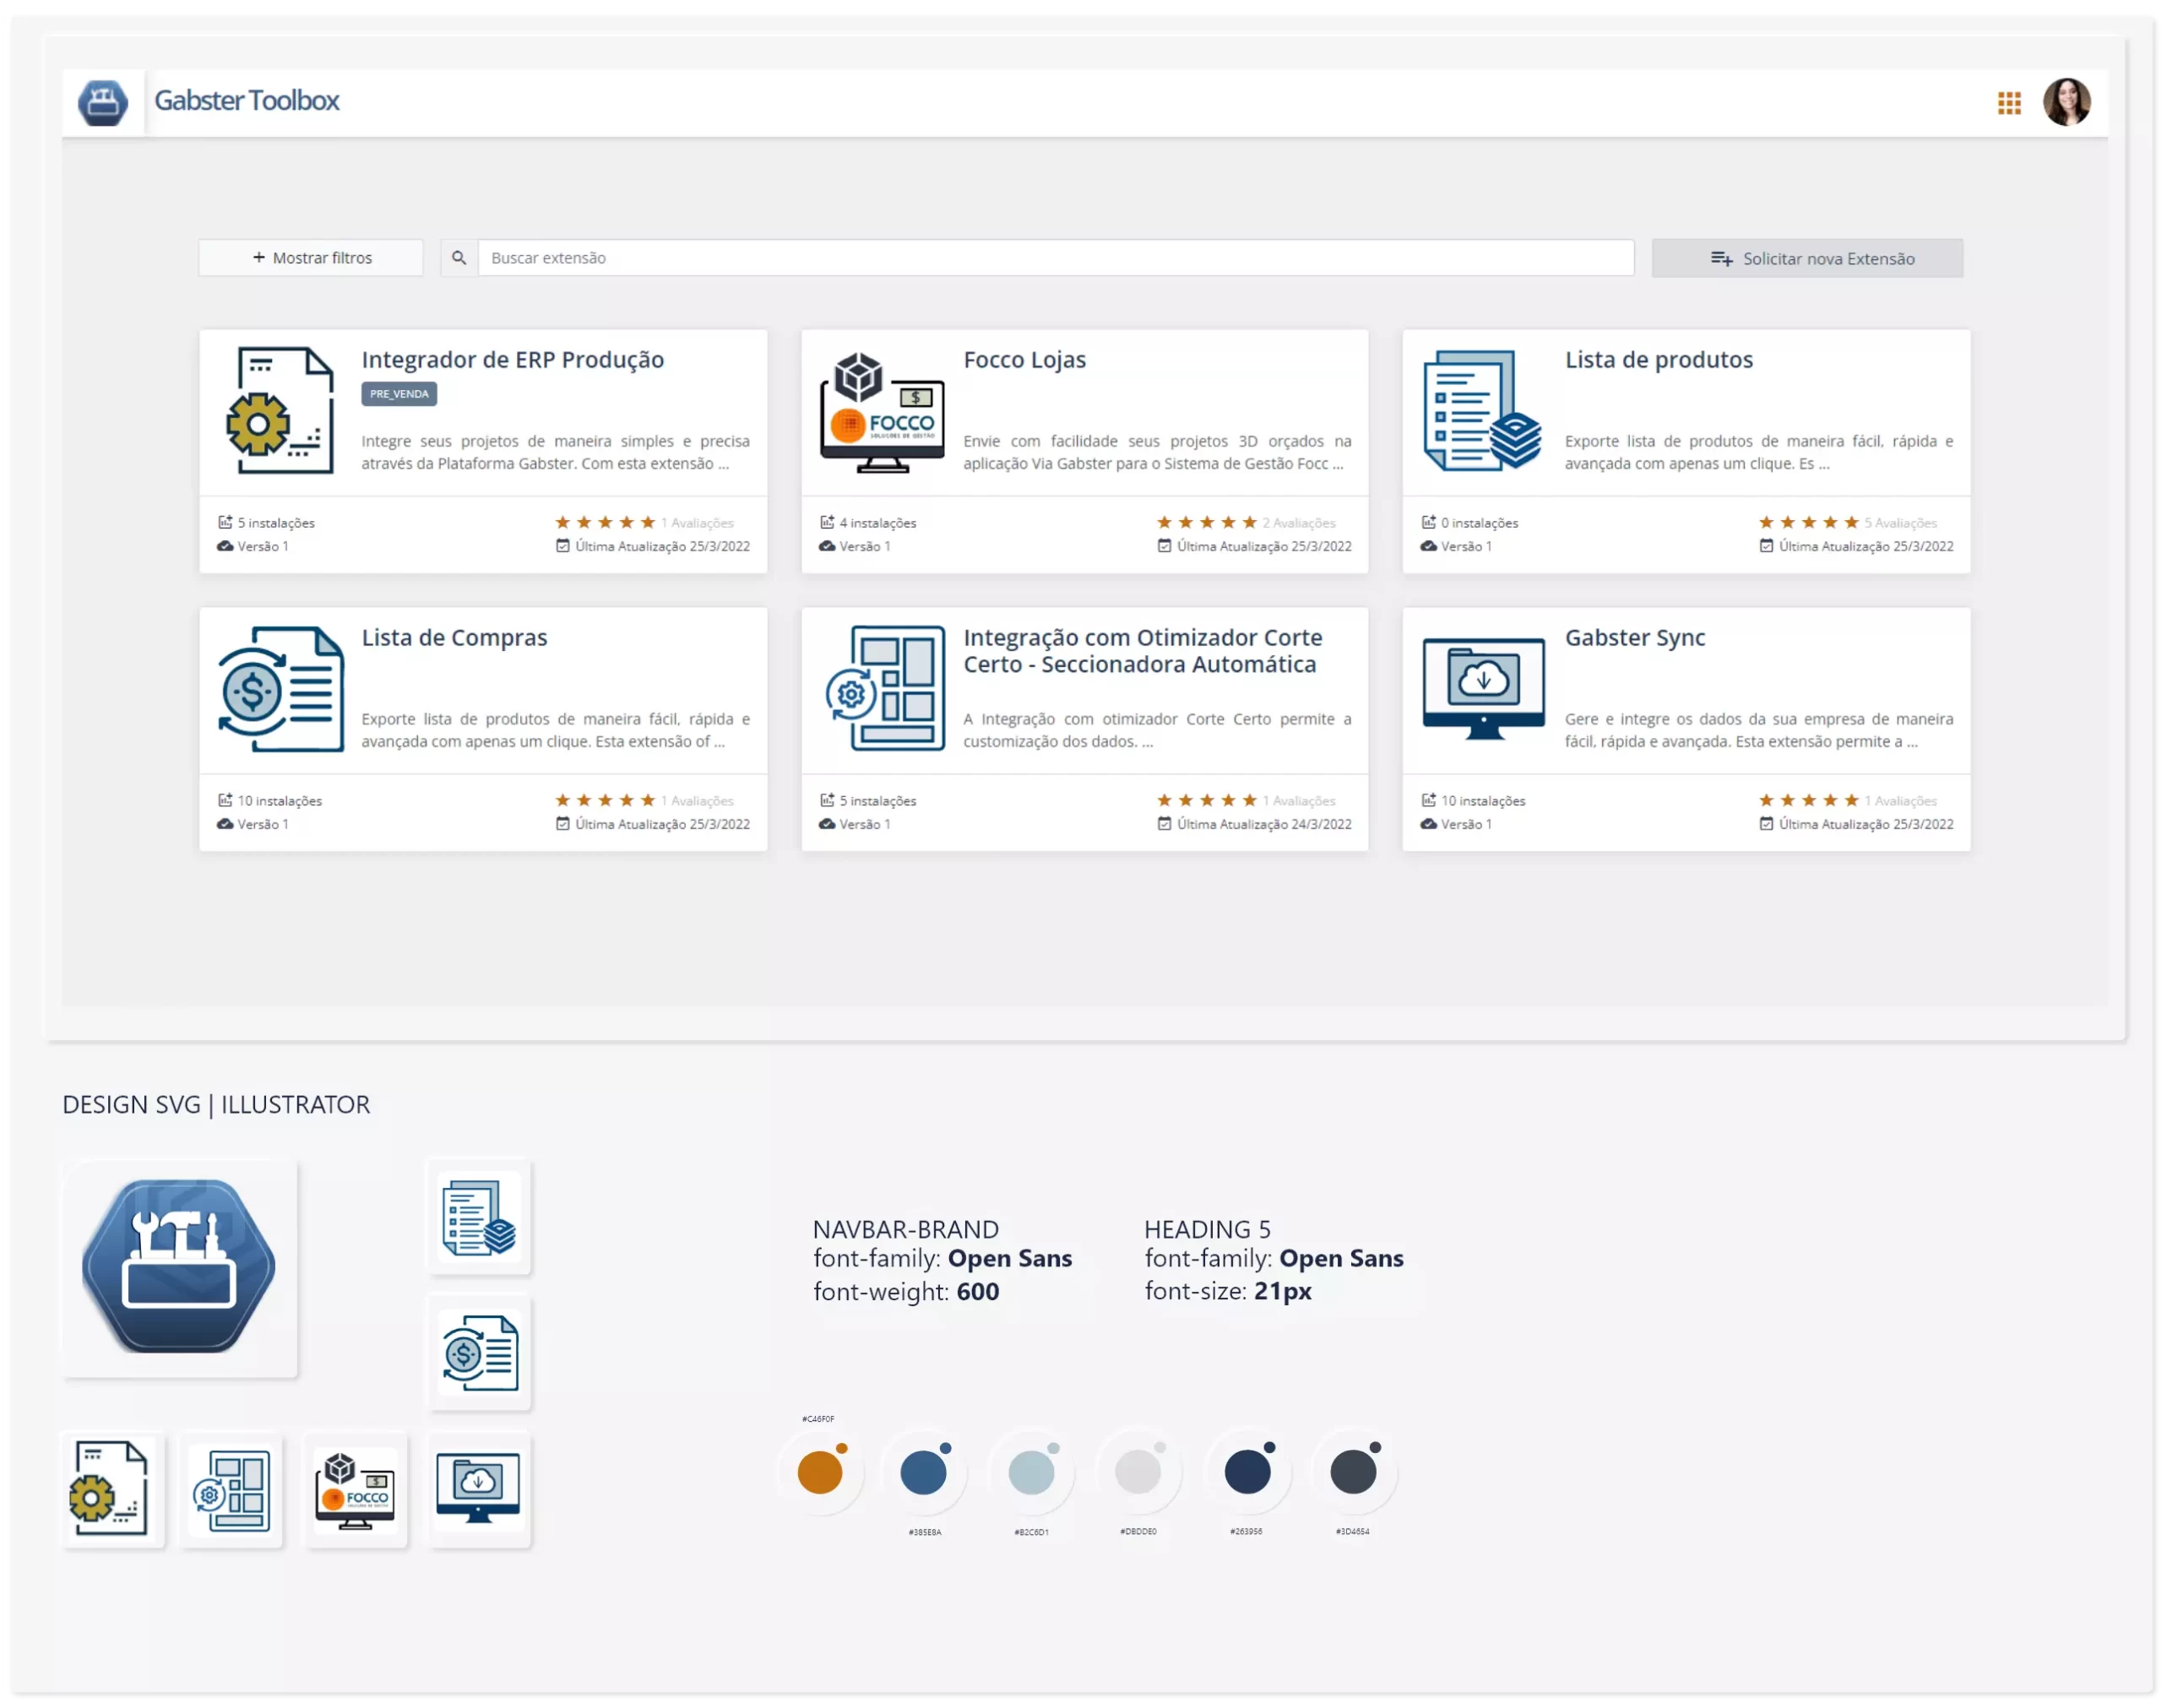The image size is (2162, 1708).
Task: Click calendar icon on Integrador de ERP card
Action: click(562, 546)
